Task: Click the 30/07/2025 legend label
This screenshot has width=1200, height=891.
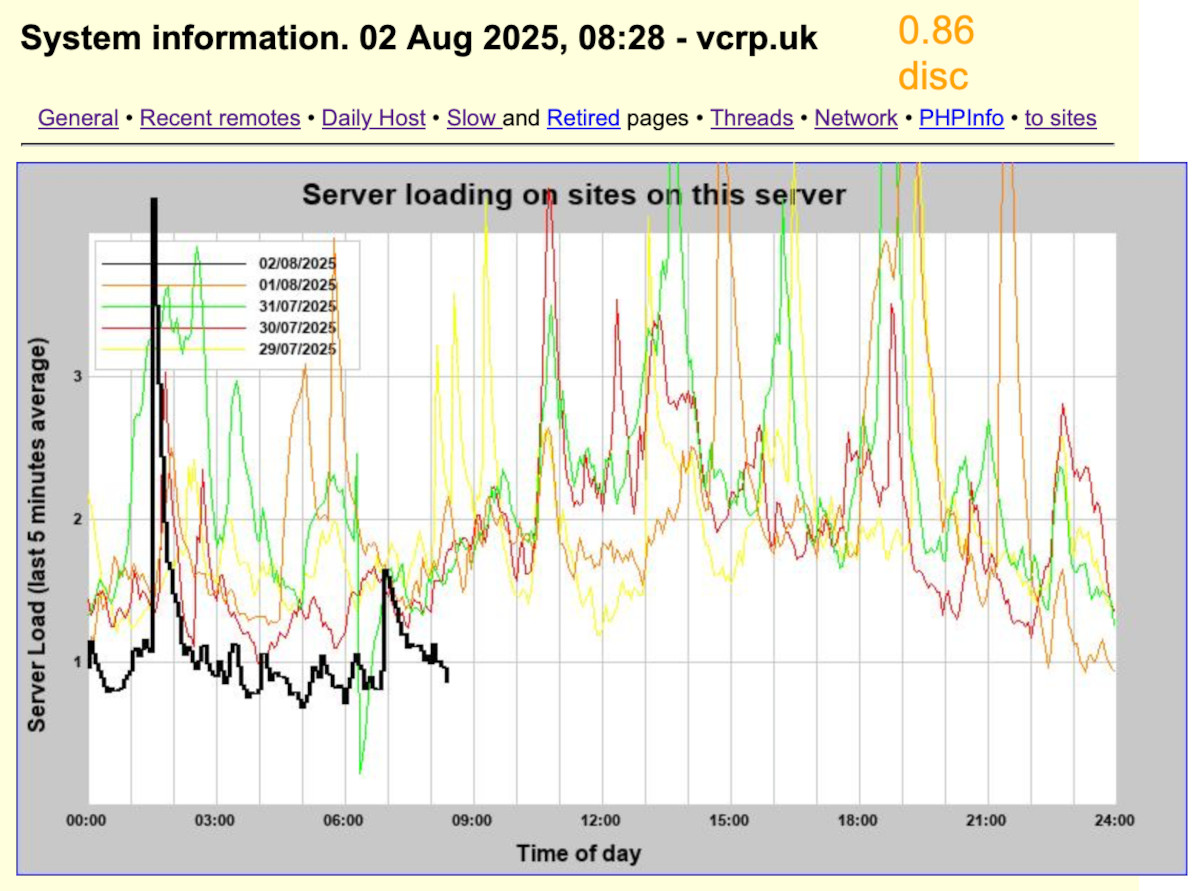Action: (297, 327)
